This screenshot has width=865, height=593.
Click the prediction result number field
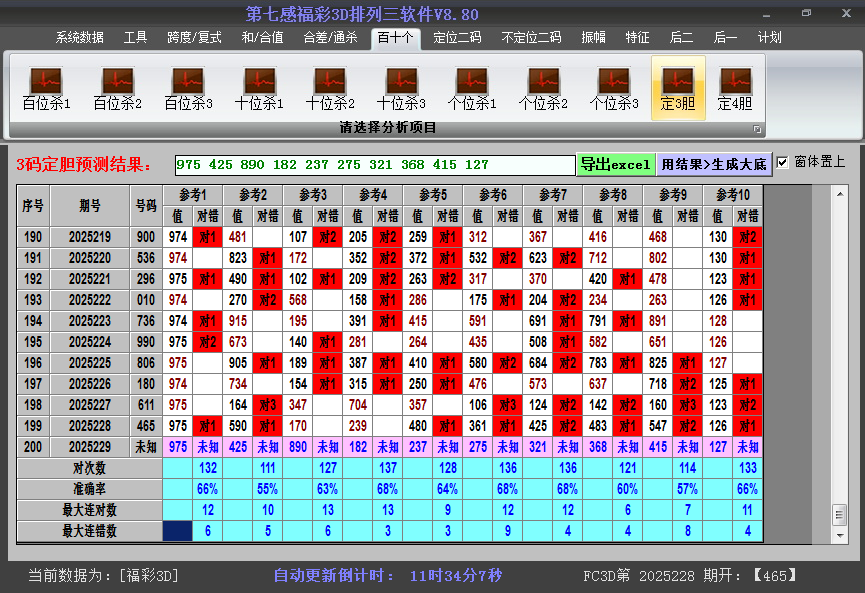pyautogui.click(x=374, y=165)
